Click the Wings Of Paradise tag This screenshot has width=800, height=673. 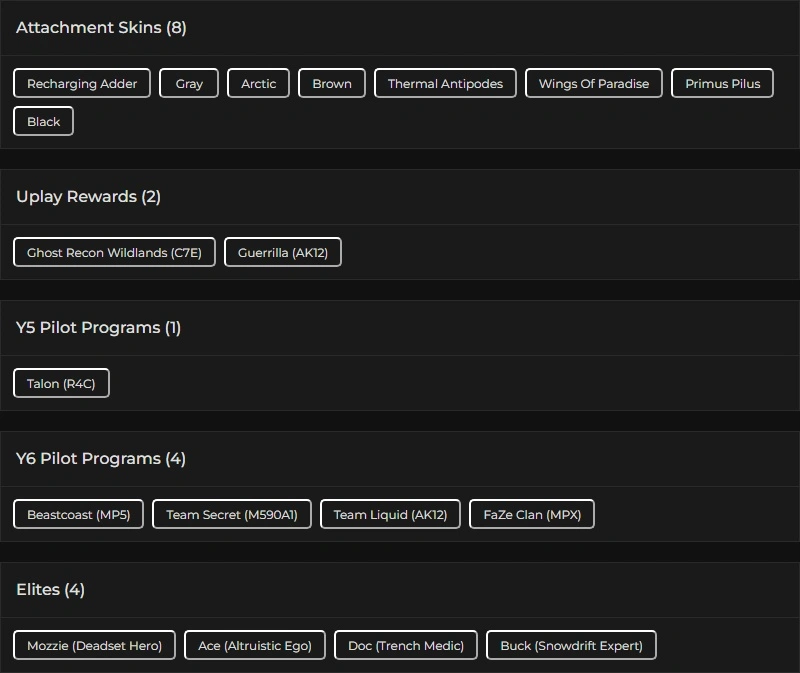pos(594,83)
